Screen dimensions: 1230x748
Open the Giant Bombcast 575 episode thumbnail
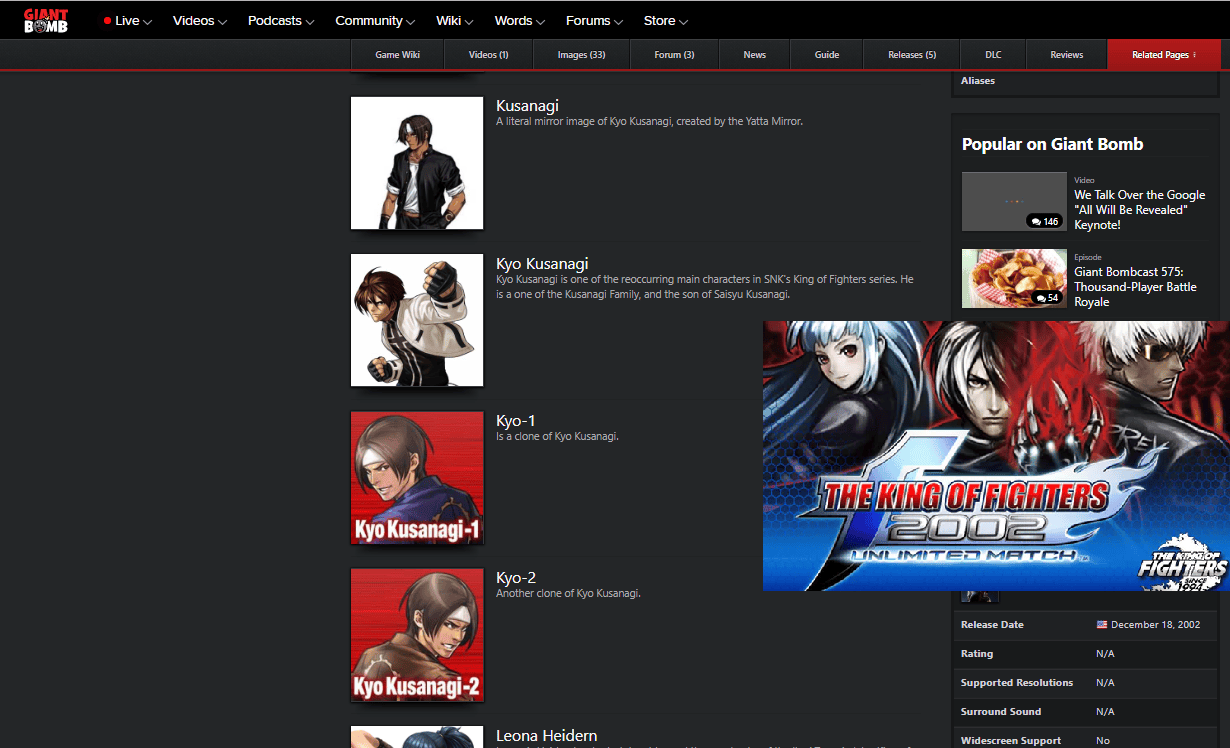click(1014, 278)
